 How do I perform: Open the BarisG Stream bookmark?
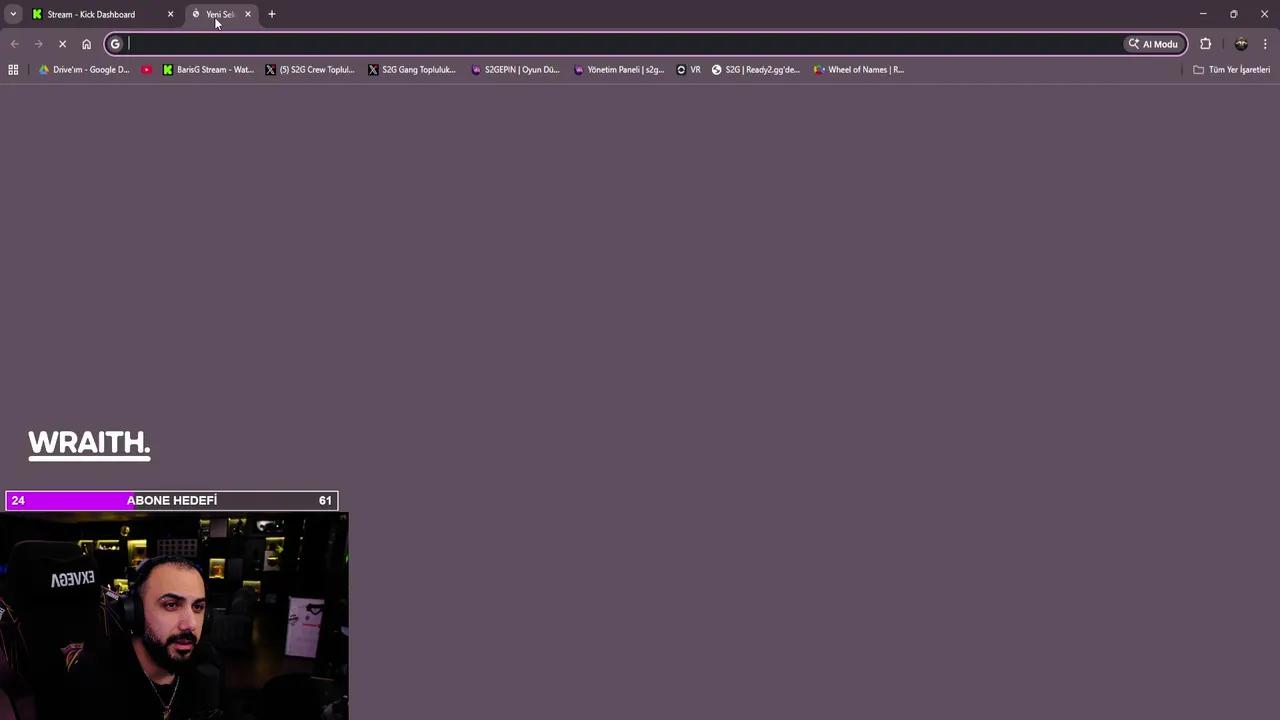[207, 69]
